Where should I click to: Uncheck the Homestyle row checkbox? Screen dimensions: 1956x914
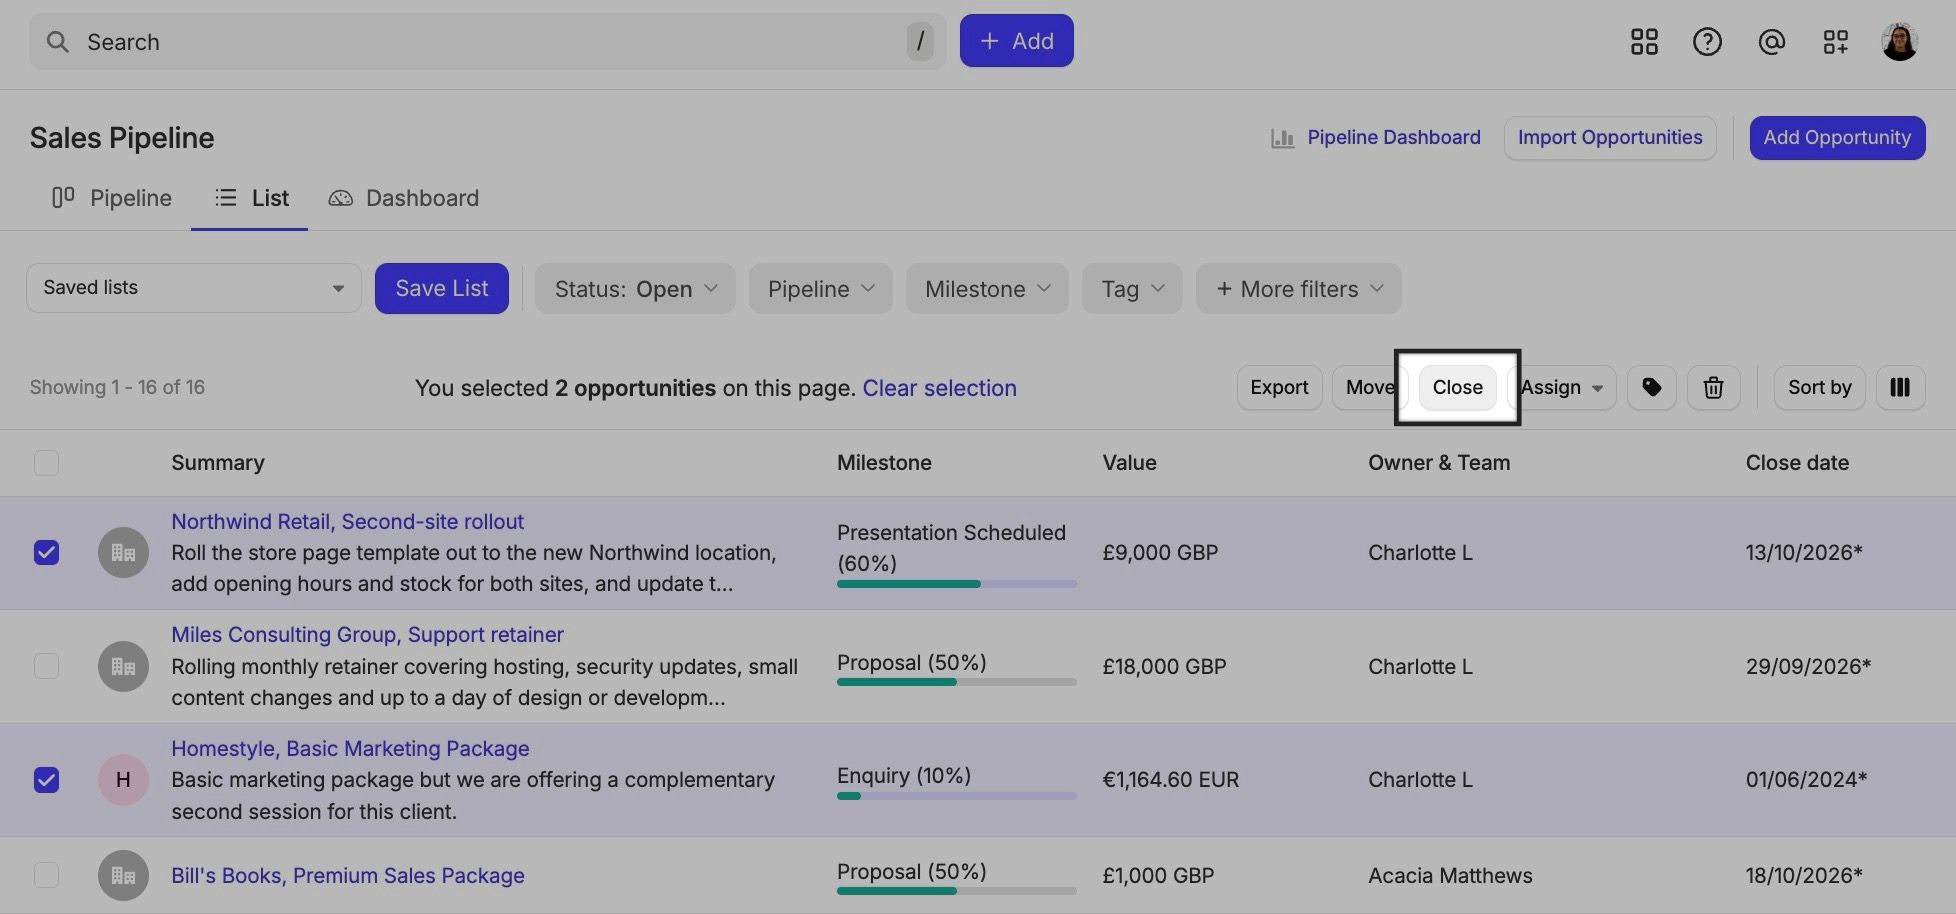click(x=46, y=780)
